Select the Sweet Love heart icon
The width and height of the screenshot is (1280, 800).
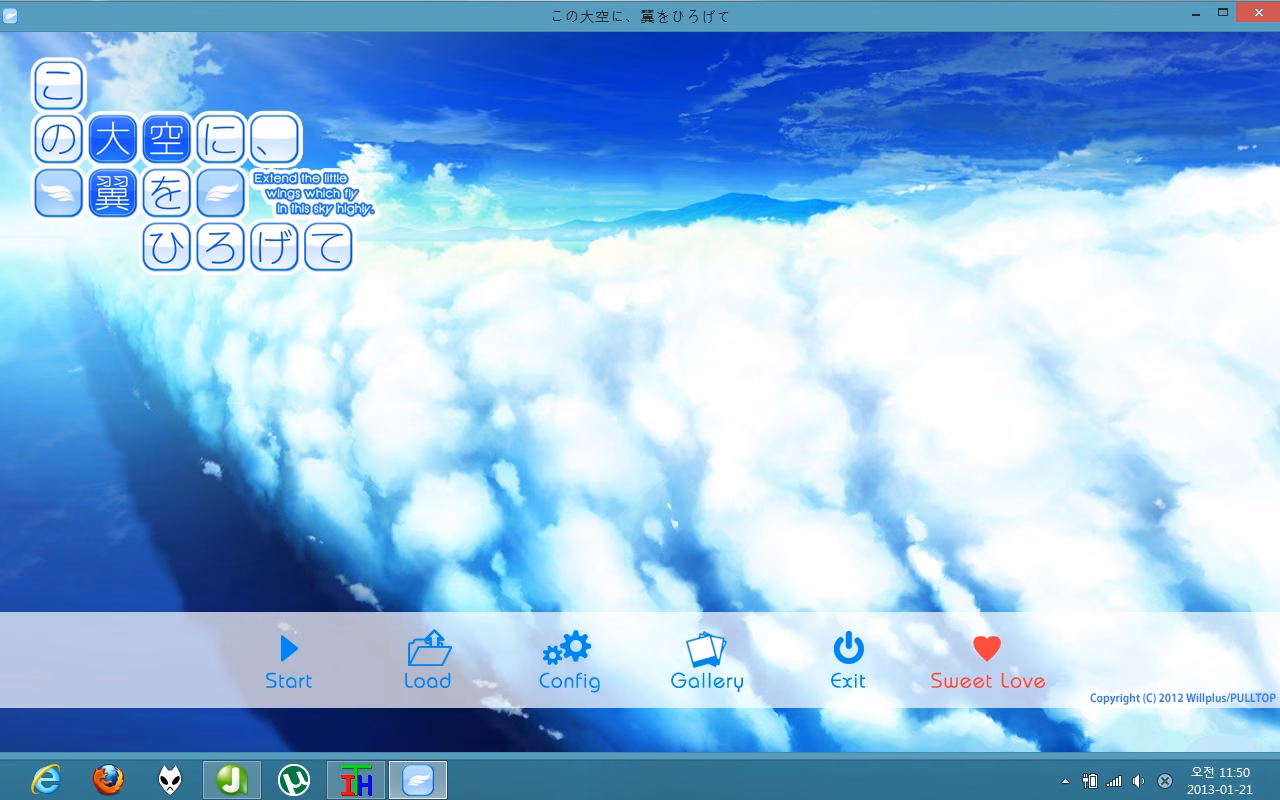tap(987, 649)
